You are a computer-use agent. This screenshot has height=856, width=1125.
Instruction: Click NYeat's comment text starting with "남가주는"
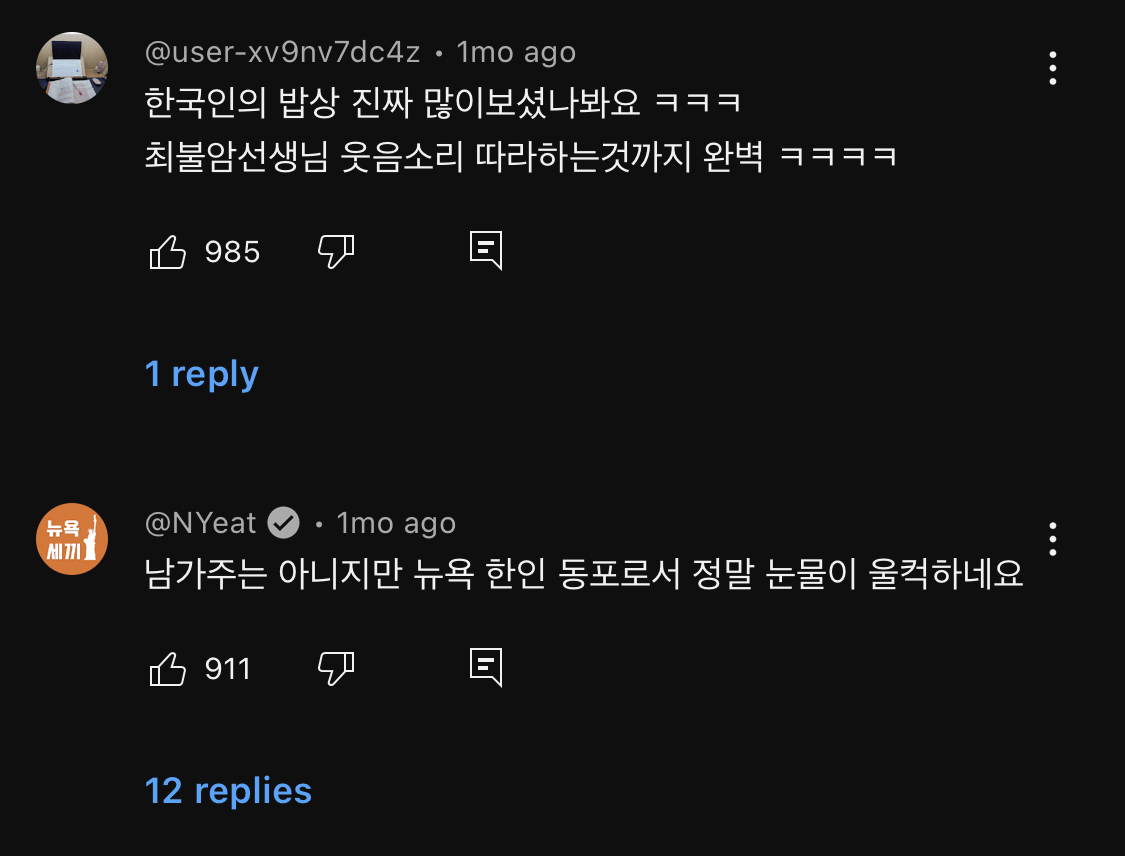click(584, 573)
